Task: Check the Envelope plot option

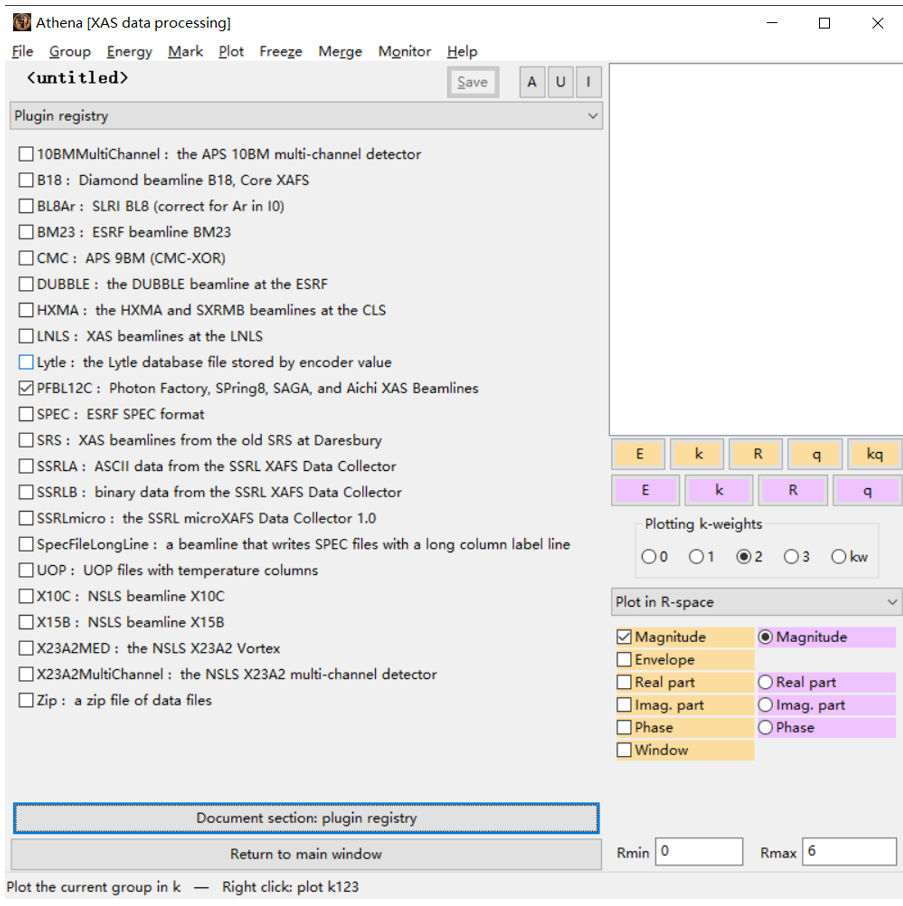Action: 624,659
